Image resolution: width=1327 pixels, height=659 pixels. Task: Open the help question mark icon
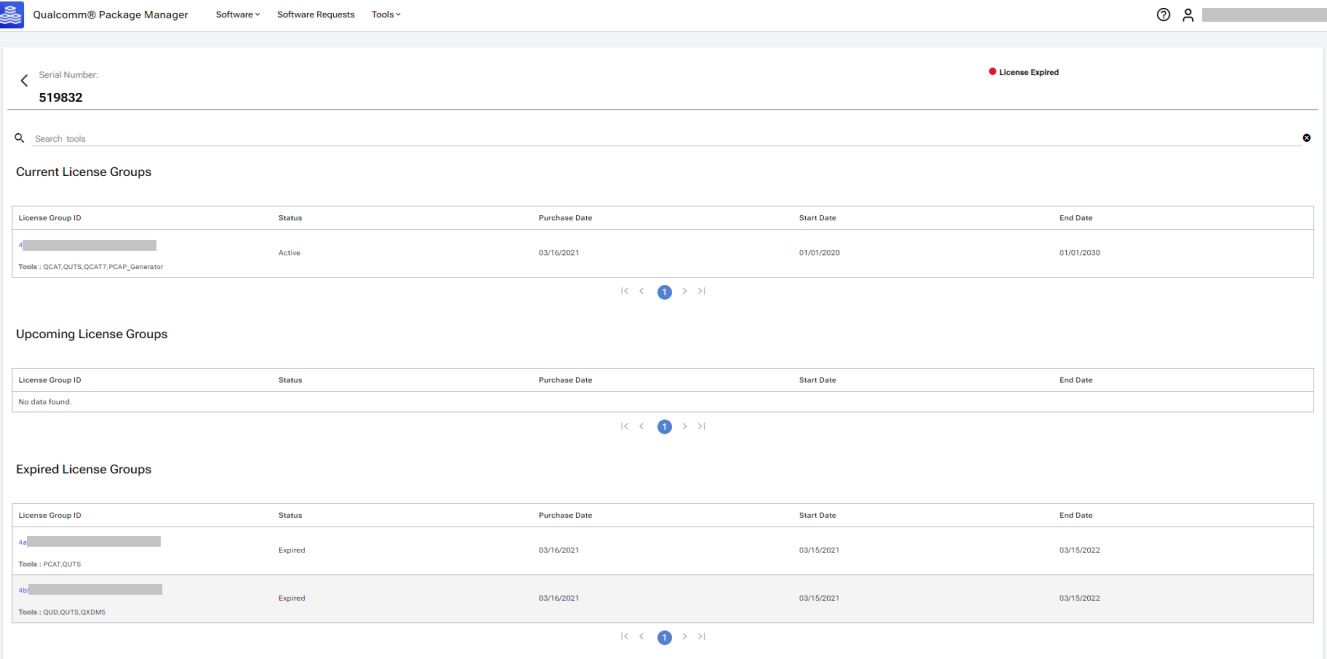pyautogui.click(x=1163, y=15)
